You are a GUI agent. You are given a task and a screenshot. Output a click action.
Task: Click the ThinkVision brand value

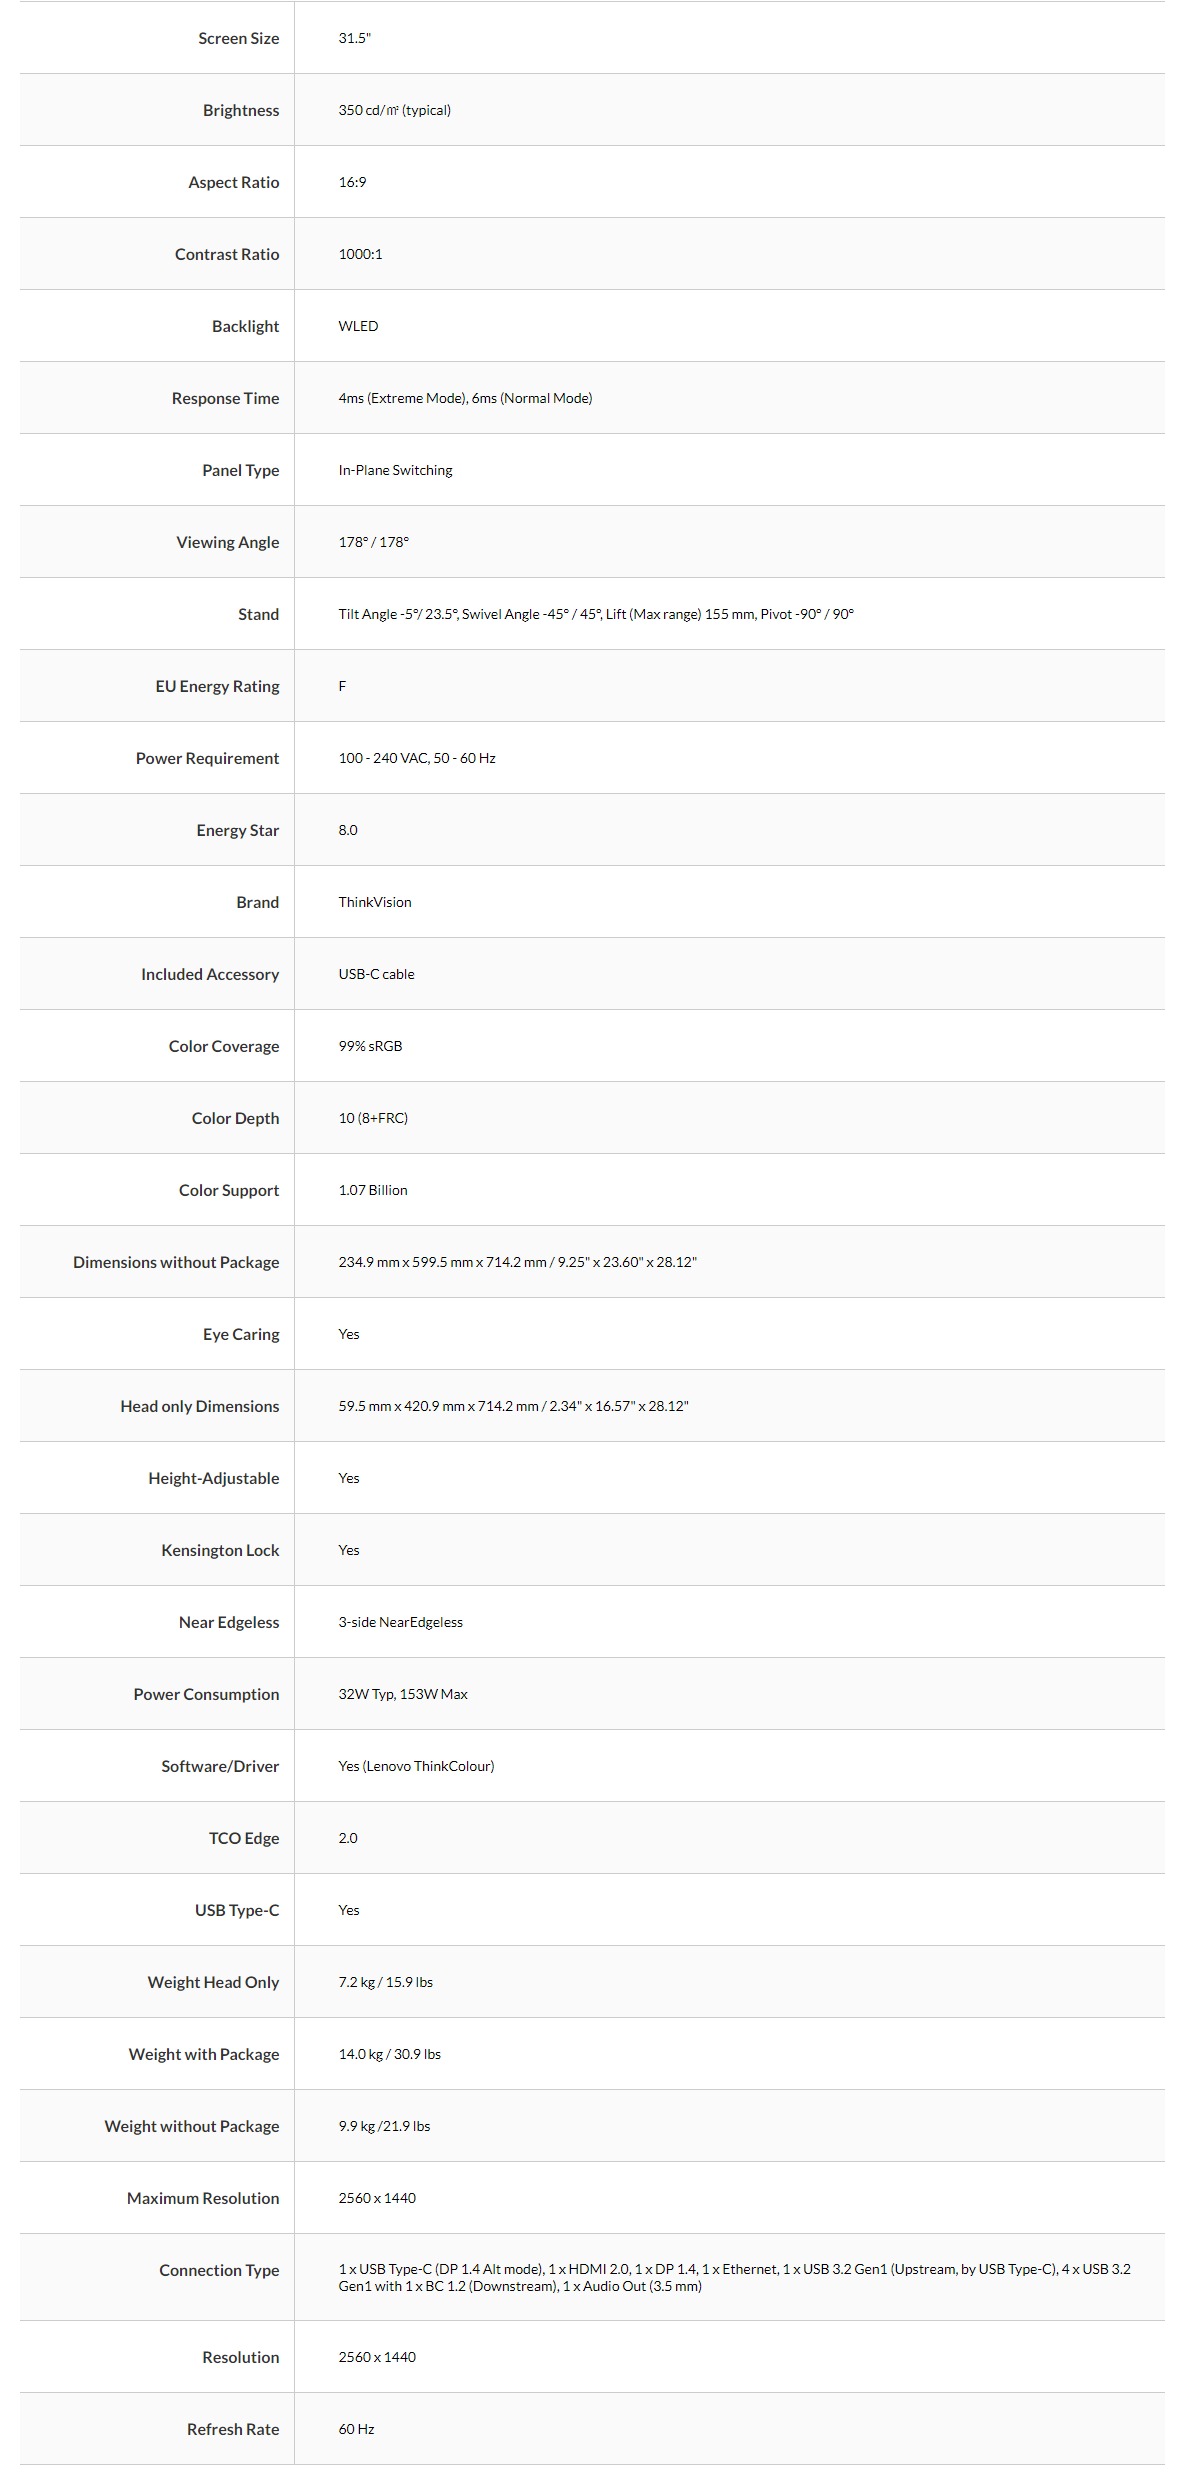[375, 902]
